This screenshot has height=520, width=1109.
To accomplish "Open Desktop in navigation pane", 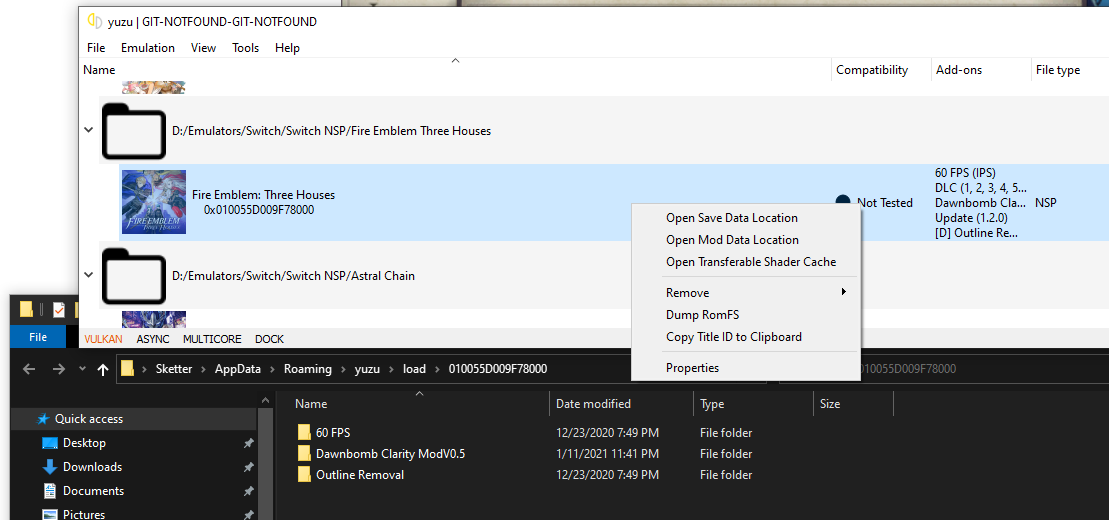I will pyautogui.click(x=84, y=443).
